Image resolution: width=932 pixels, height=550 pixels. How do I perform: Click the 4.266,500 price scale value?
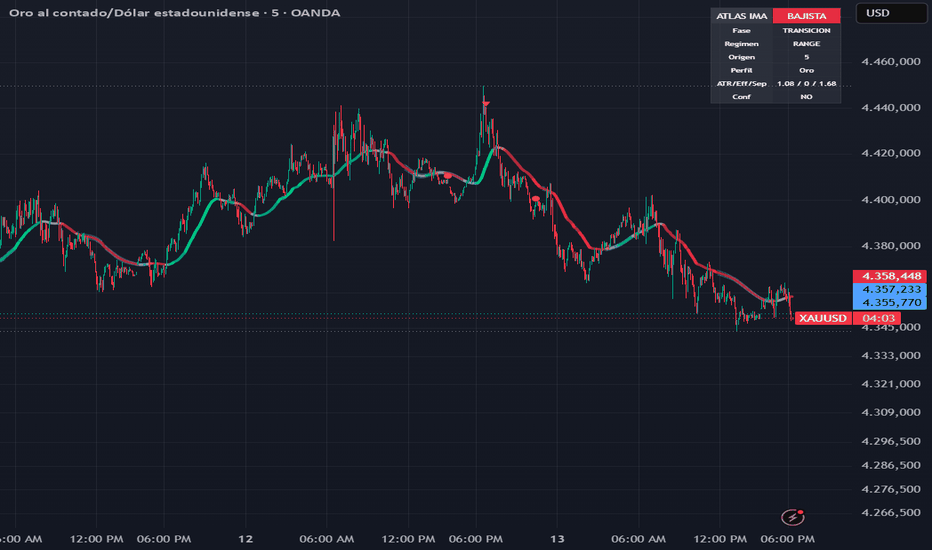pos(890,513)
